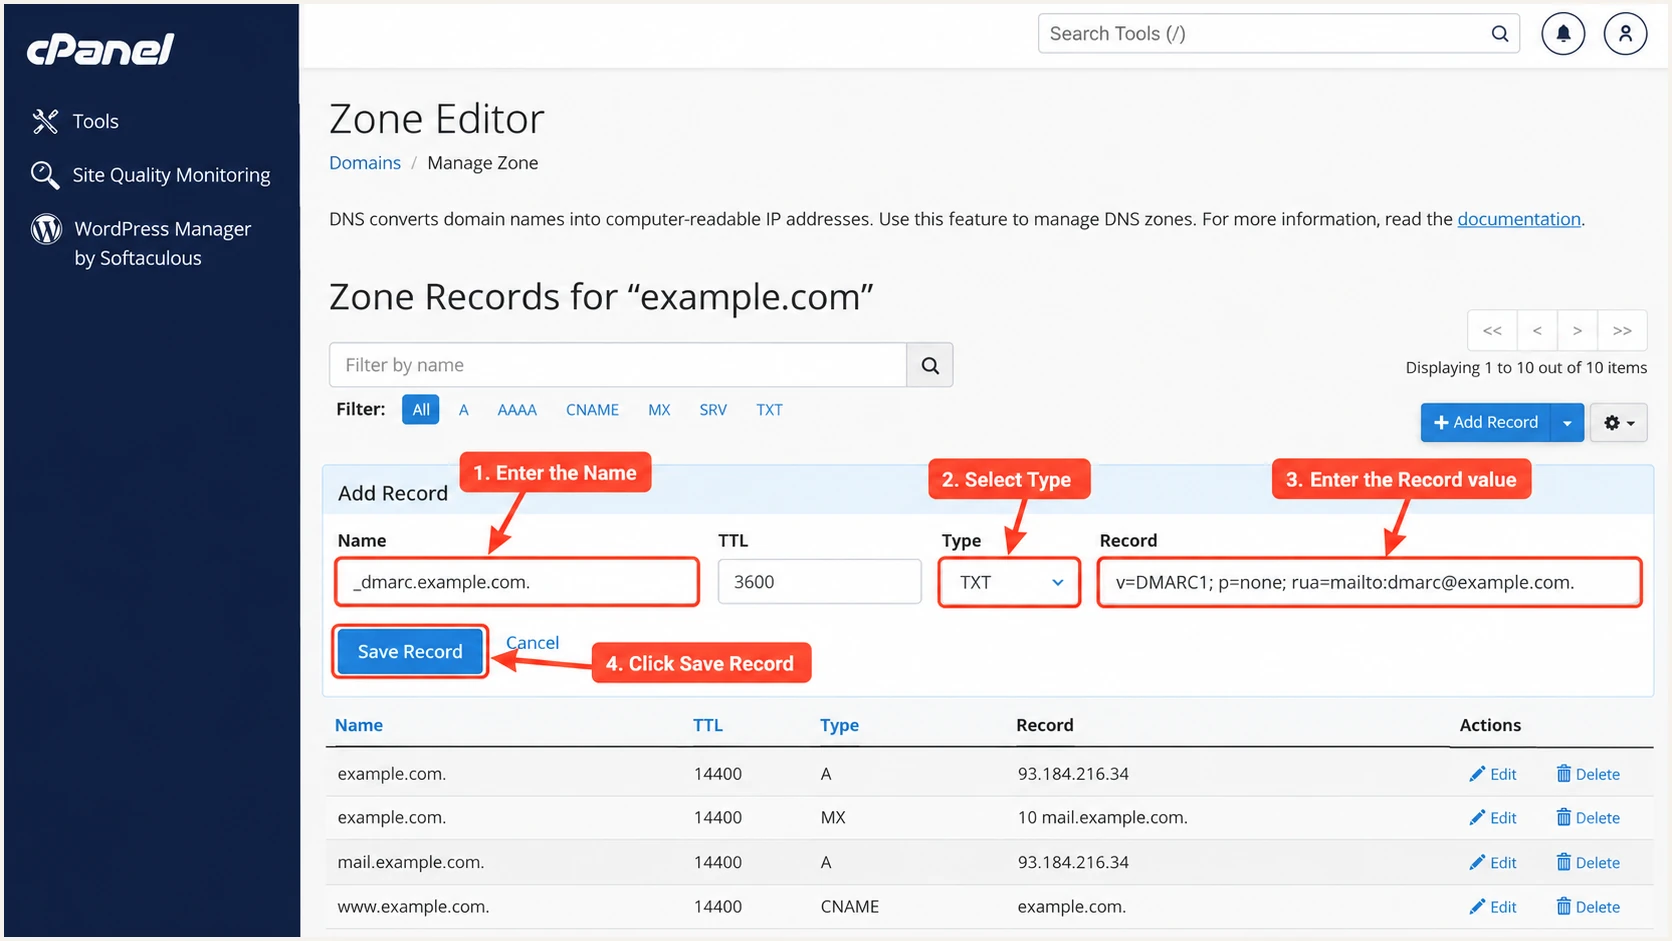The image size is (1672, 941).
Task: Edit the mail.example.com record
Action: (1493, 863)
